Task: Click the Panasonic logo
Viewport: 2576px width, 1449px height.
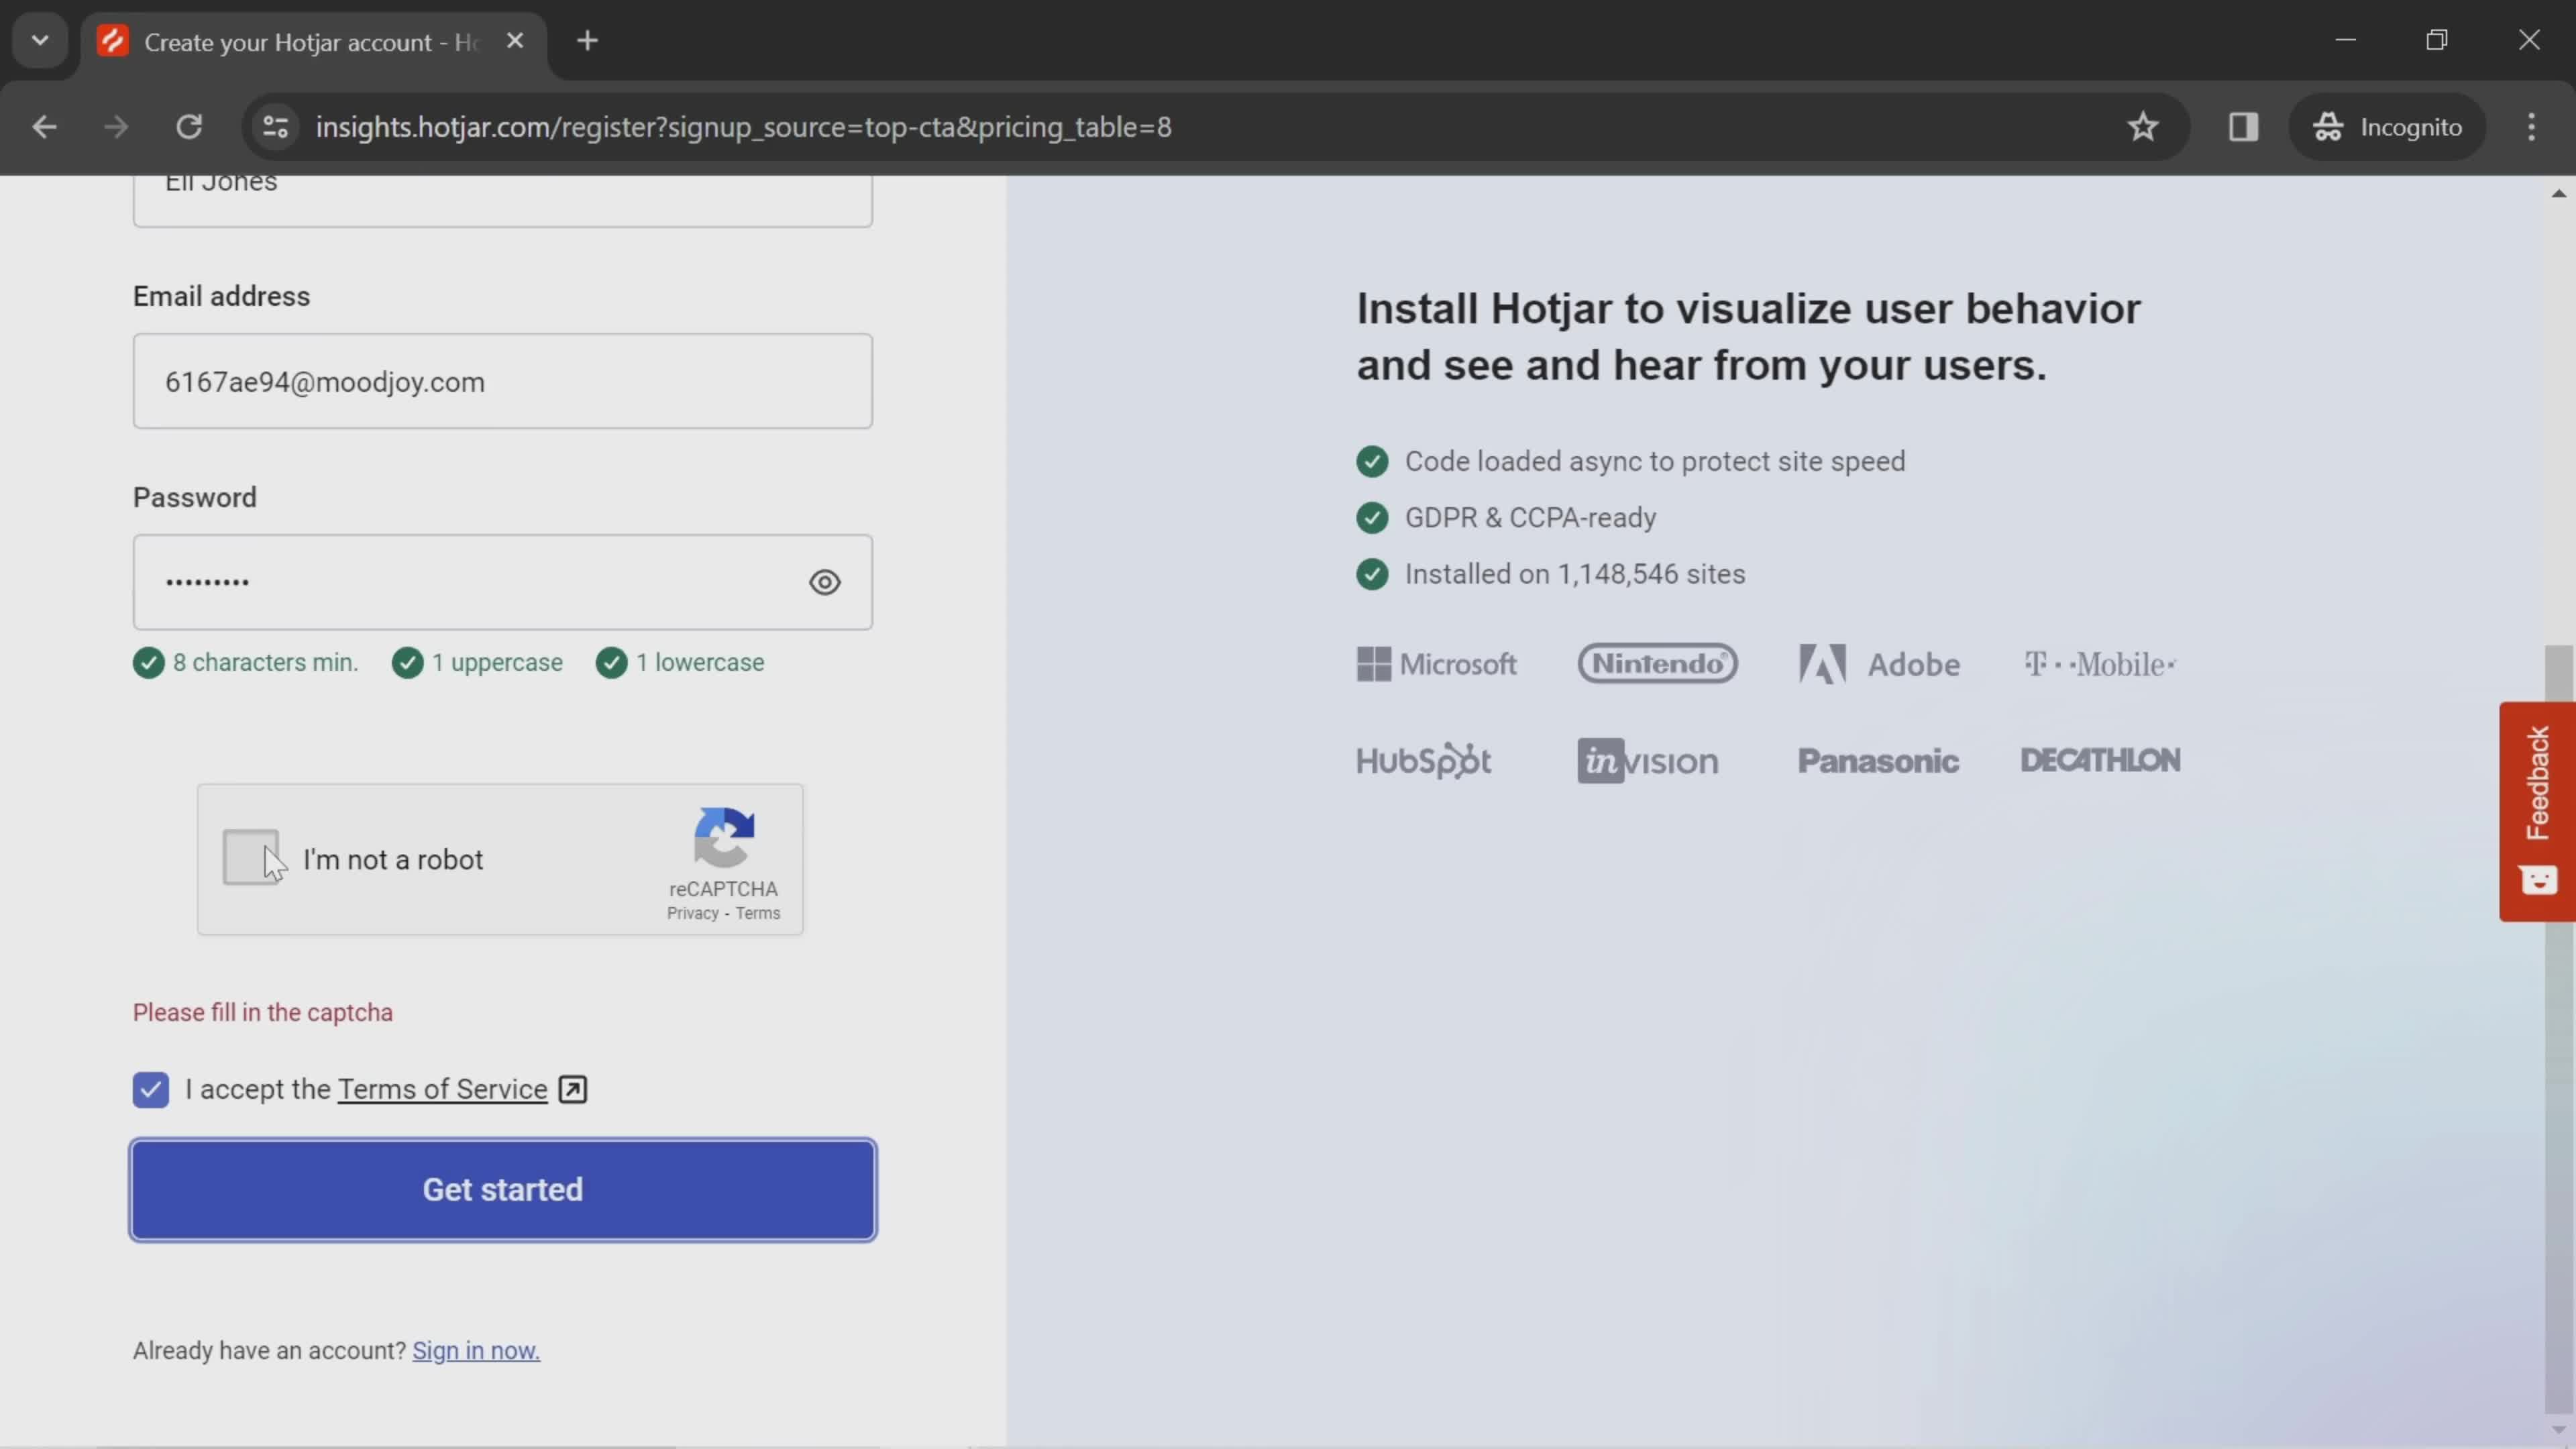Action: (x=1878, y=761)
